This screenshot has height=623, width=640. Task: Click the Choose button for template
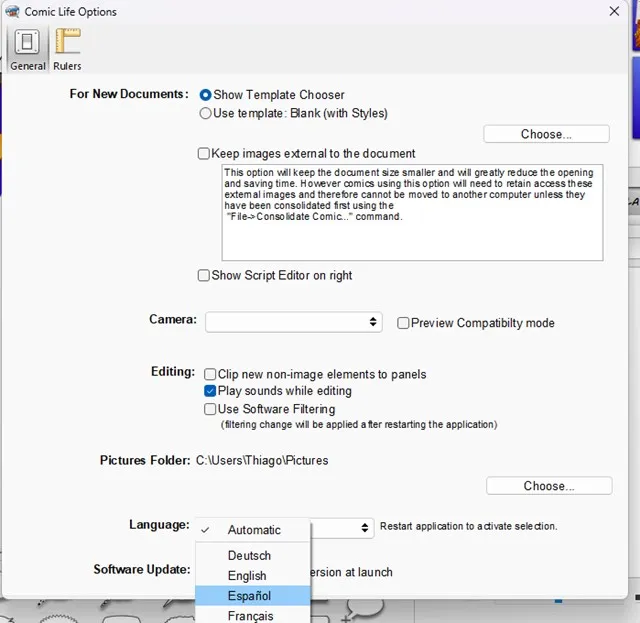pyautogui.click(x=546, y=134)
